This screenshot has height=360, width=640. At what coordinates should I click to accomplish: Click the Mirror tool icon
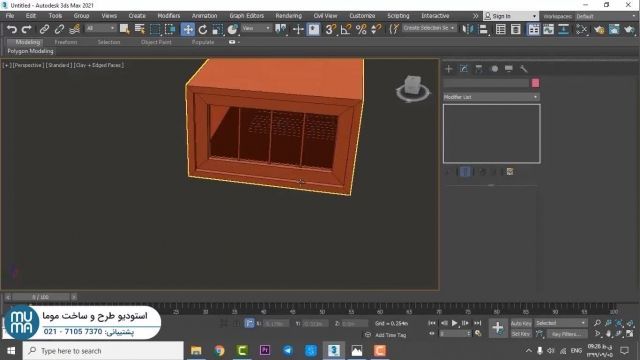pos(468,29)
